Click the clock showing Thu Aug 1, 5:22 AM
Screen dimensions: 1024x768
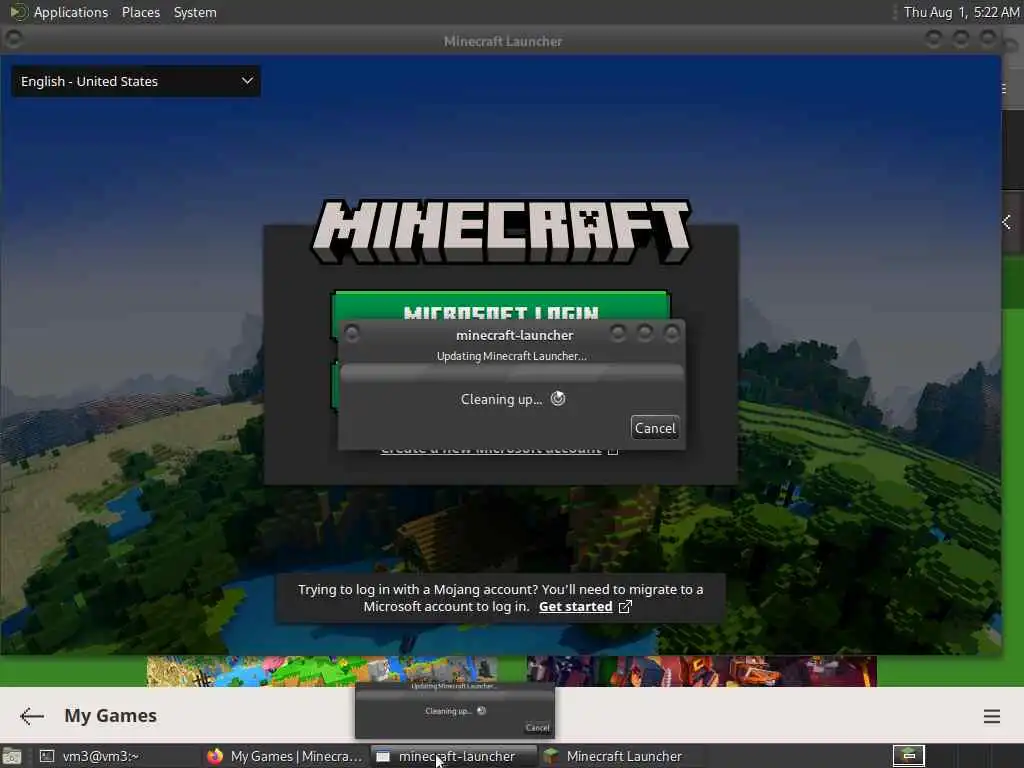pos(961,12)
